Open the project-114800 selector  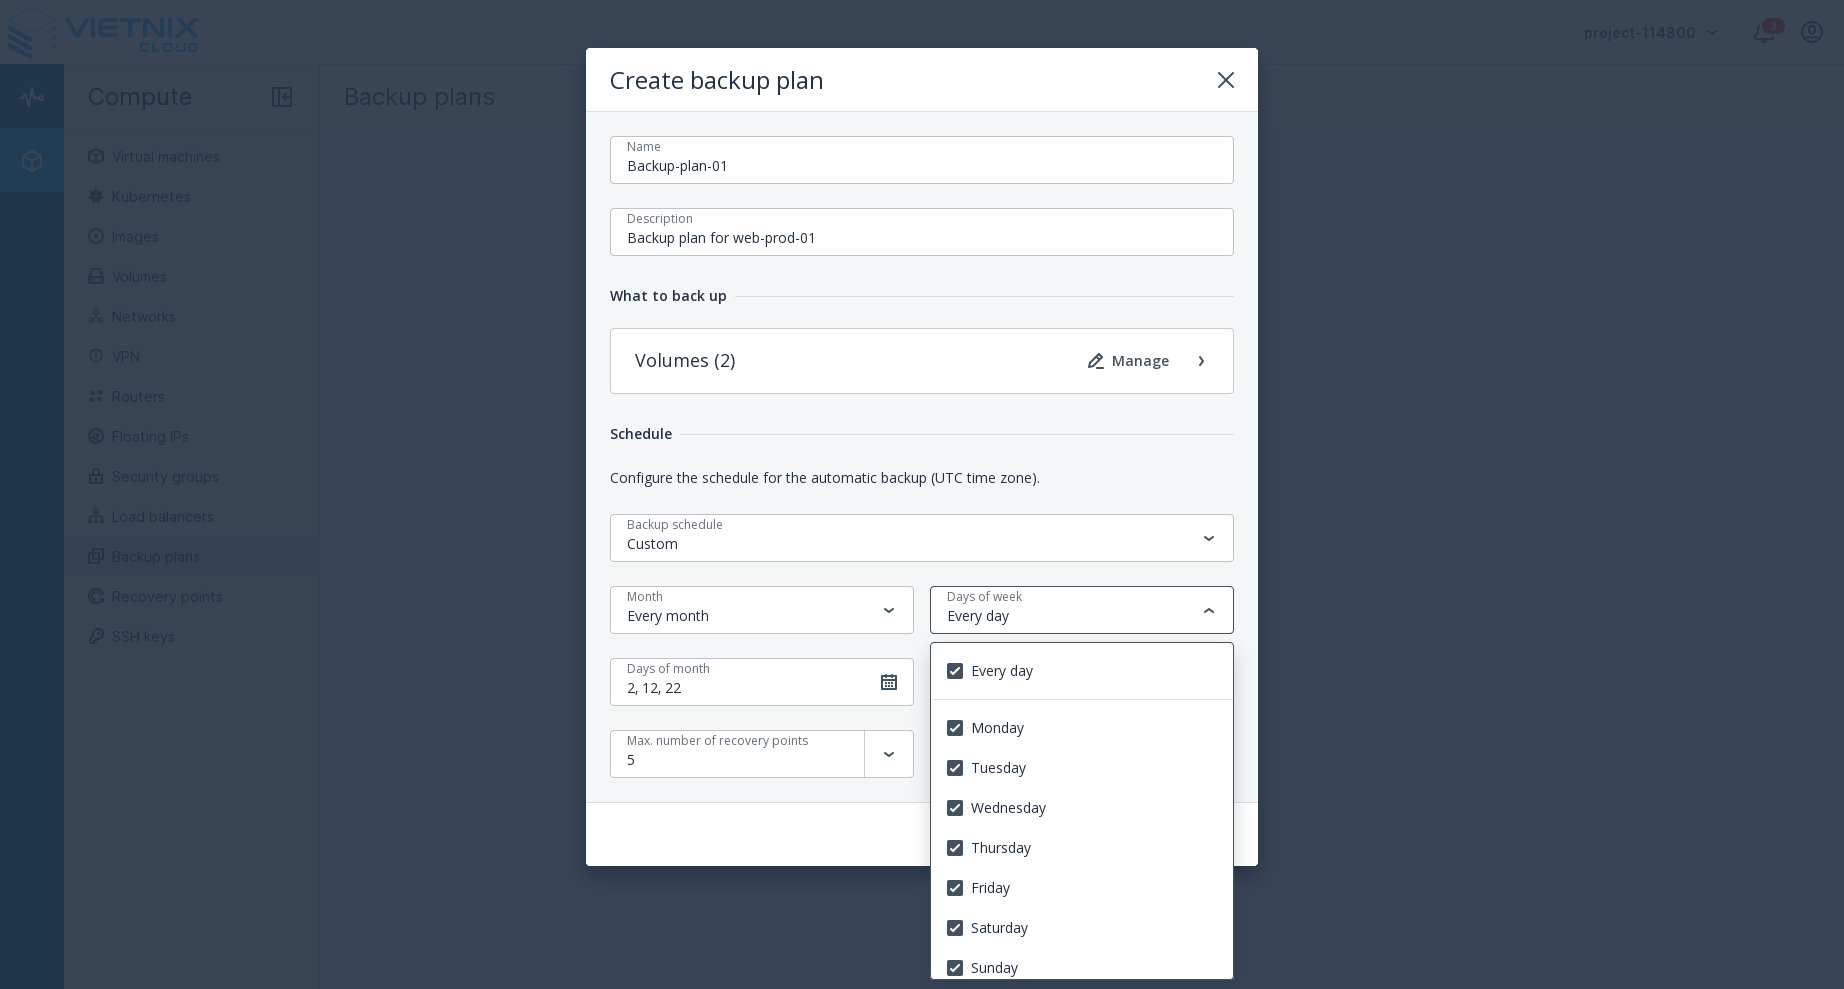point(1650,33)
